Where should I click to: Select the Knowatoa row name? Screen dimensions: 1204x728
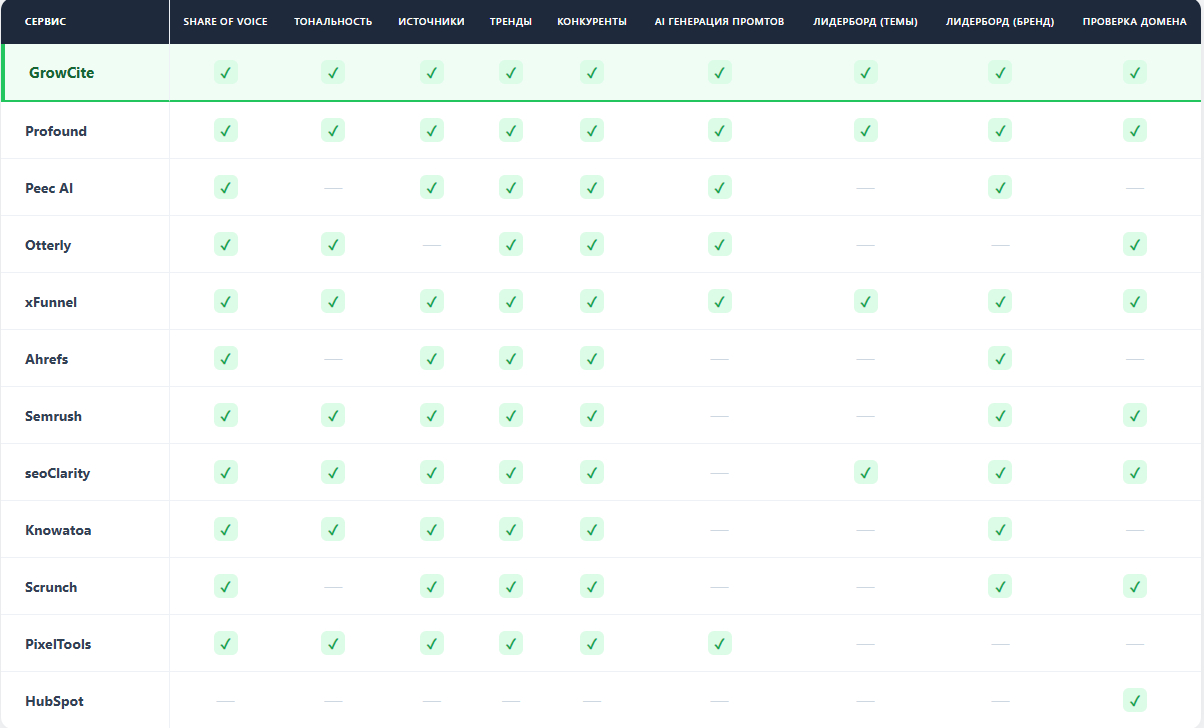58,530
